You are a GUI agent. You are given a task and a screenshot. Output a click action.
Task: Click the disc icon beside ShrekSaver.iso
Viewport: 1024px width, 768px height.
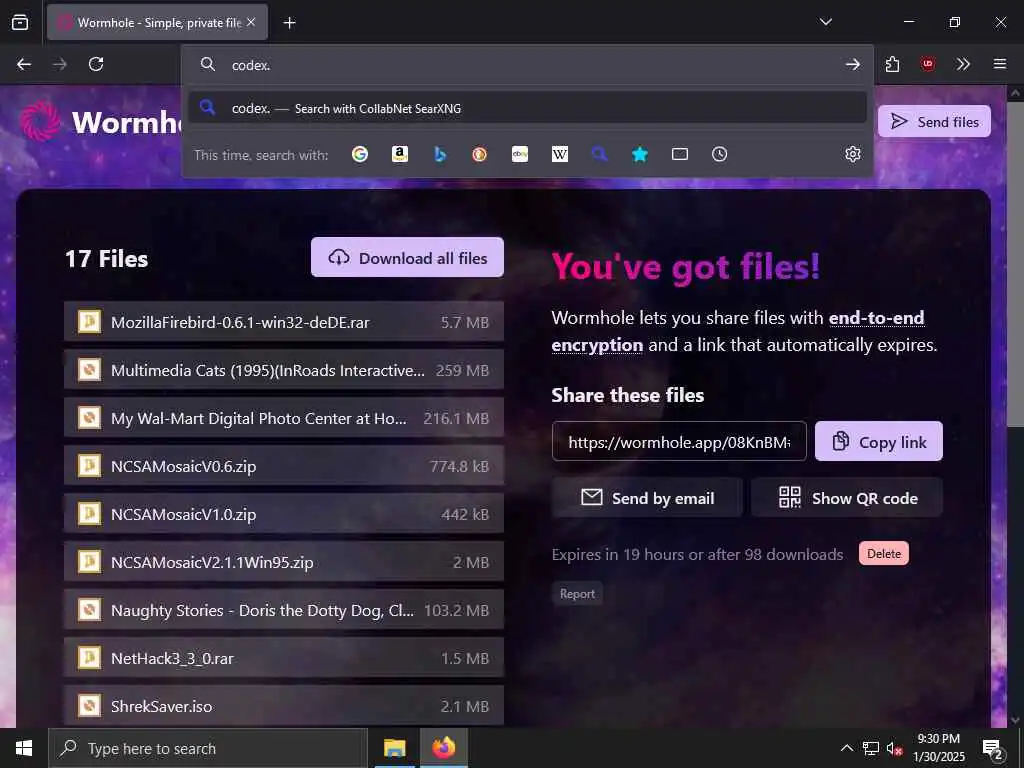pyautogui.click(x=89, y=705)
